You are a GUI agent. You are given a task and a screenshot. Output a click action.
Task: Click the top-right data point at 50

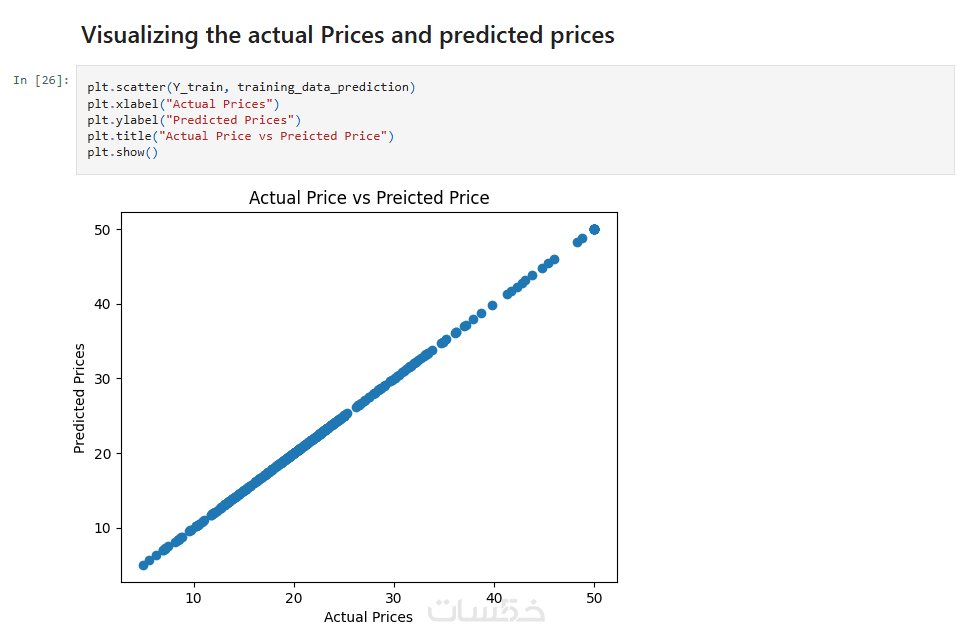(594, 229)
